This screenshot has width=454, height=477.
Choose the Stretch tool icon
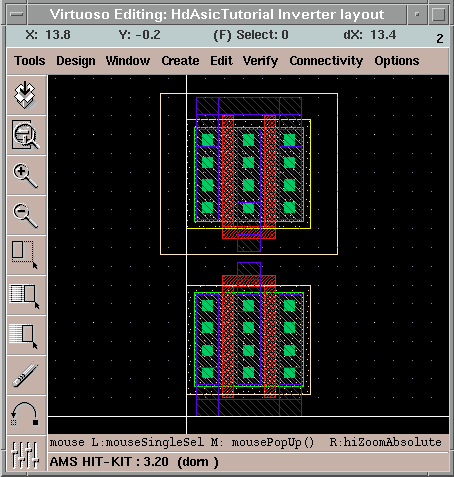26,256
